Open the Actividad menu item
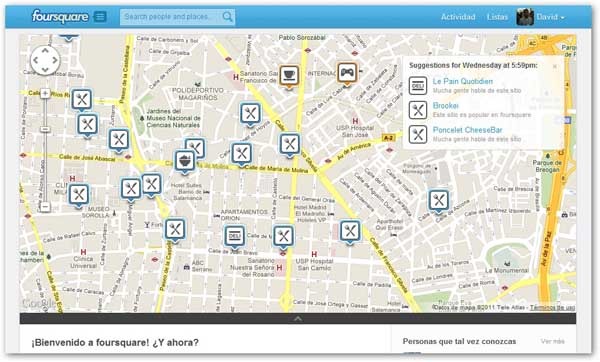 coord(458,17)
